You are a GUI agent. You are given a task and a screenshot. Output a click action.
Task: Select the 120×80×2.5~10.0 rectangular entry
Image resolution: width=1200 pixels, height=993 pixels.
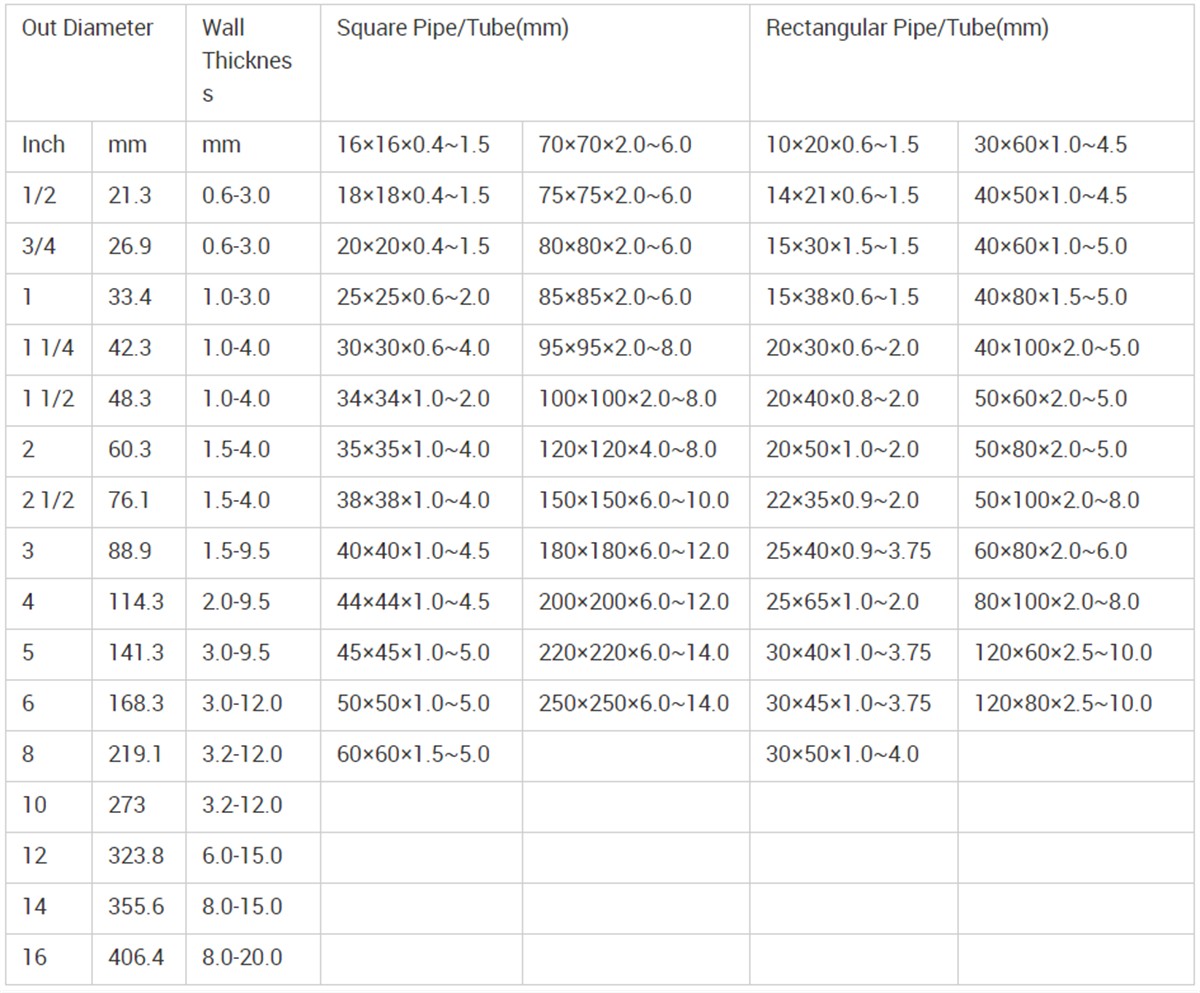(1063, 704)
